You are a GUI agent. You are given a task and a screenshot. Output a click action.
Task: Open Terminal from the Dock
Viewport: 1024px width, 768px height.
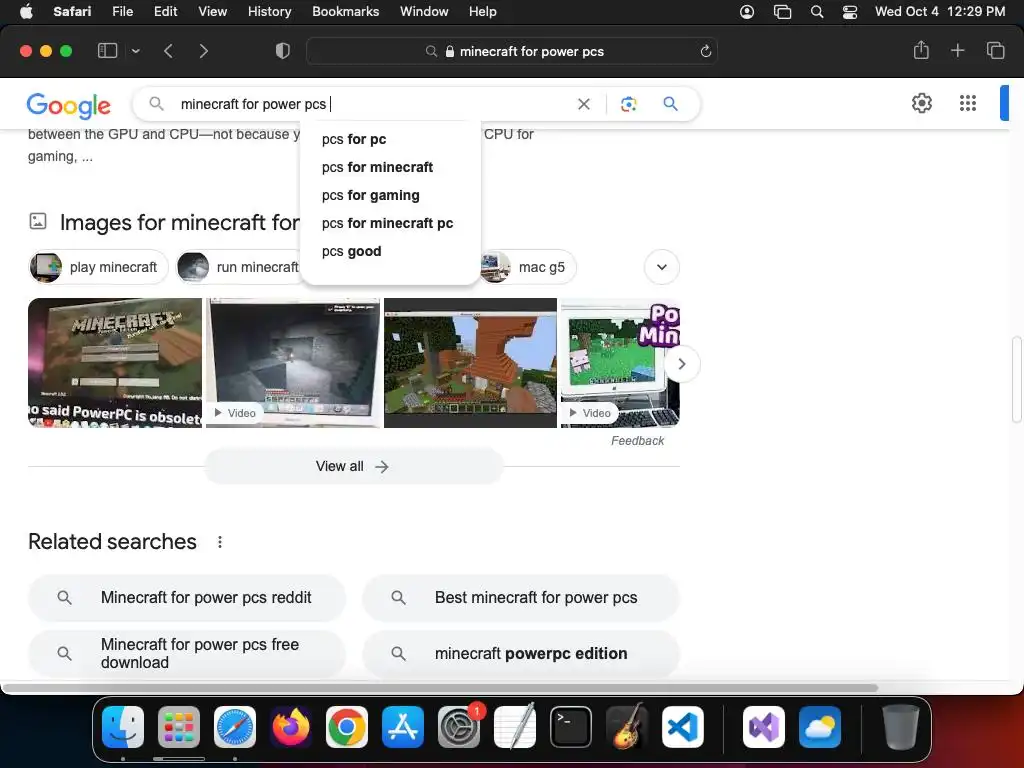571,727
